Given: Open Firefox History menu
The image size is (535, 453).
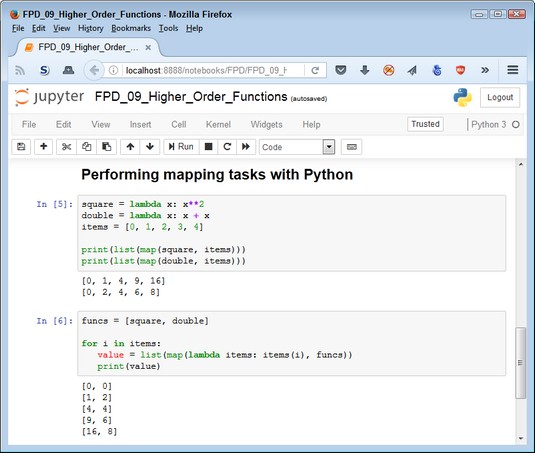Looking at the screenshot, I should [x=91, y=28].
